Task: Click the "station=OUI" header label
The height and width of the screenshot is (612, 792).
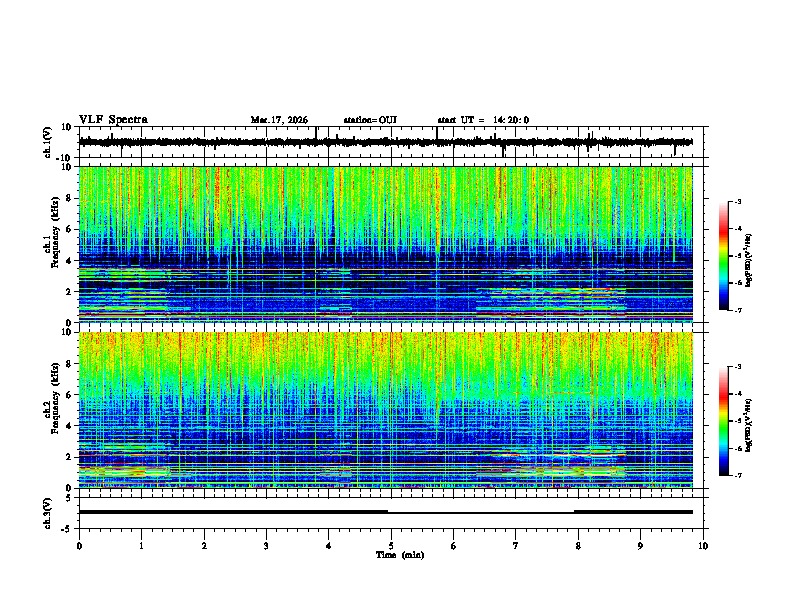Action: point(370,120)
